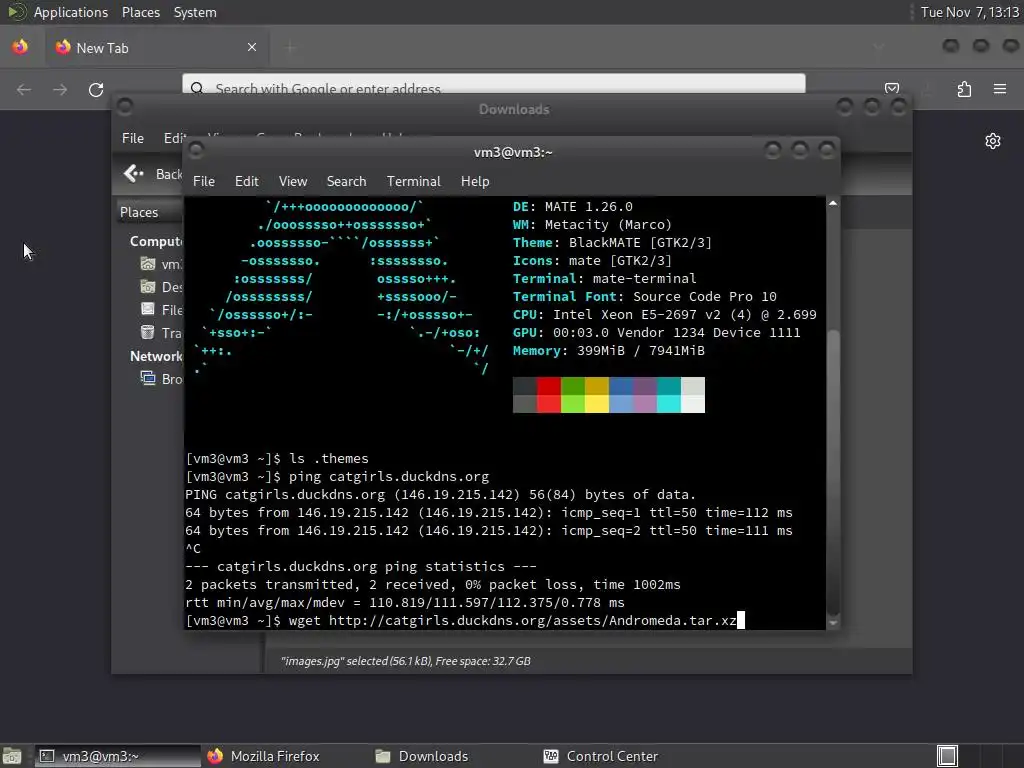
Task: Open the System menu in top panel
Action: (x=195, y=12)
